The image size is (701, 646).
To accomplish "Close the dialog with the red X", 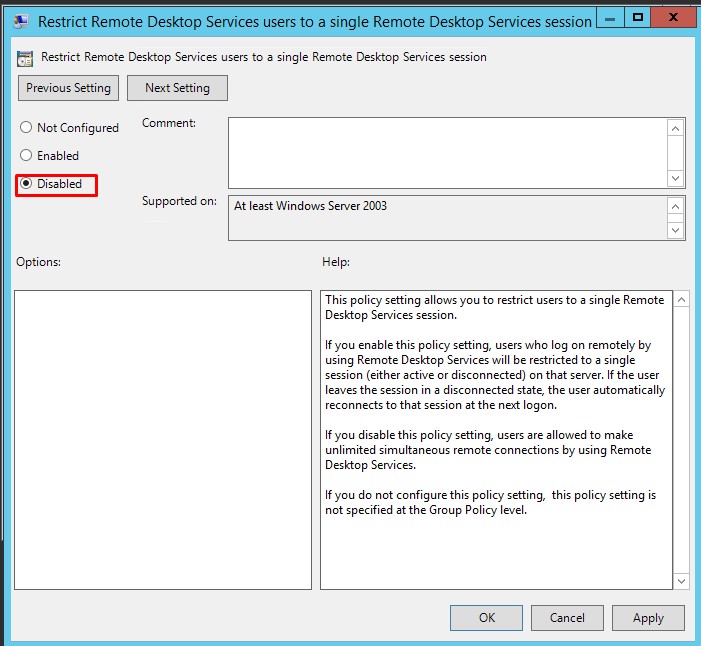I will click(x=674, y=17).
